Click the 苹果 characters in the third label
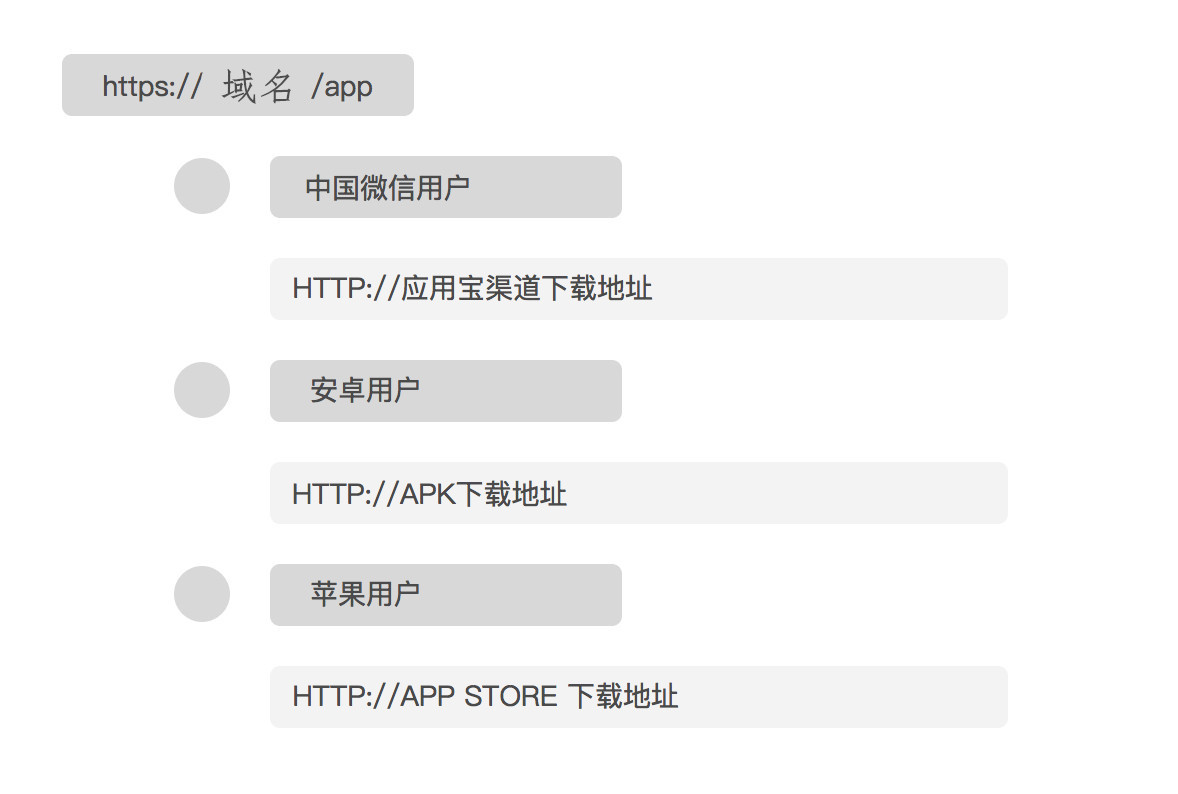 (x=337, y=594)
